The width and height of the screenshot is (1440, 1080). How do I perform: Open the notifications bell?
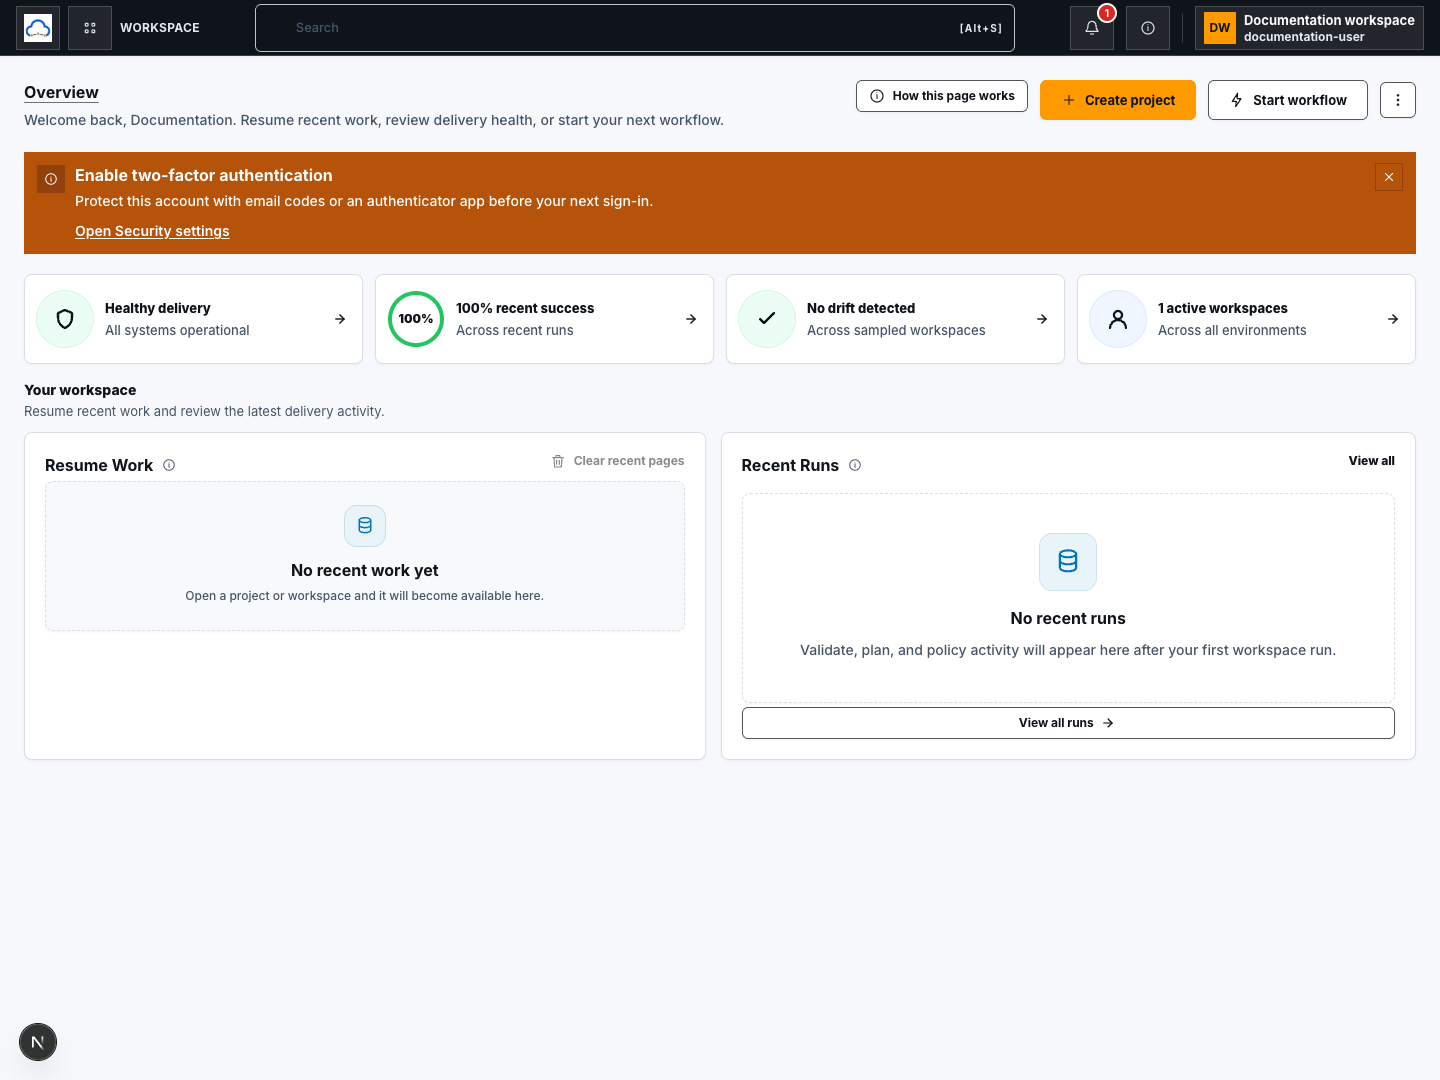click(1092, 28)
